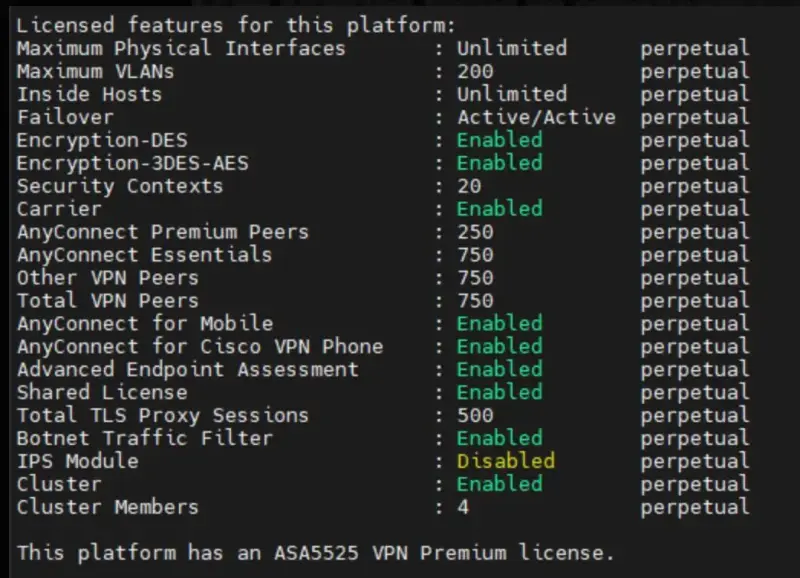This screenshot has width=800, height=578.
Task: Click the Enabled status for AnyConnect for Mobile
Action: (x=499, y=323)
